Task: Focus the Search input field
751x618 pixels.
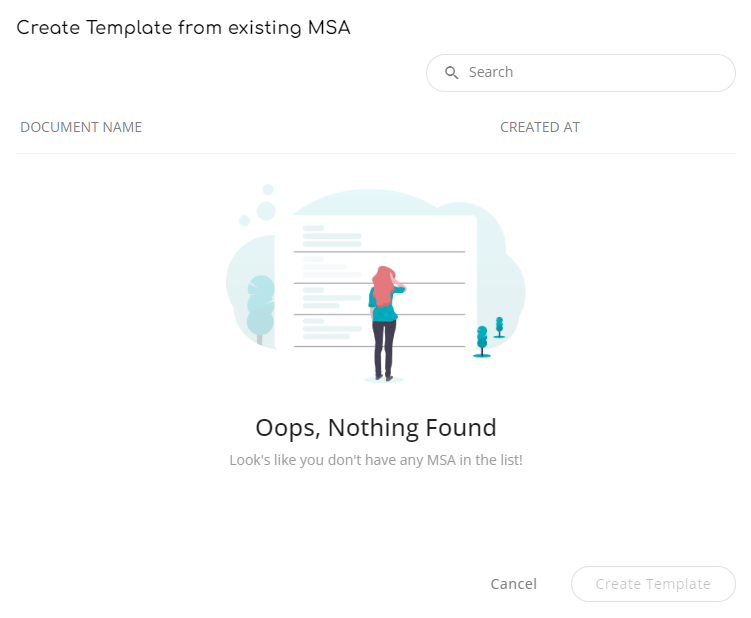Action: click(x=580, y=73)
